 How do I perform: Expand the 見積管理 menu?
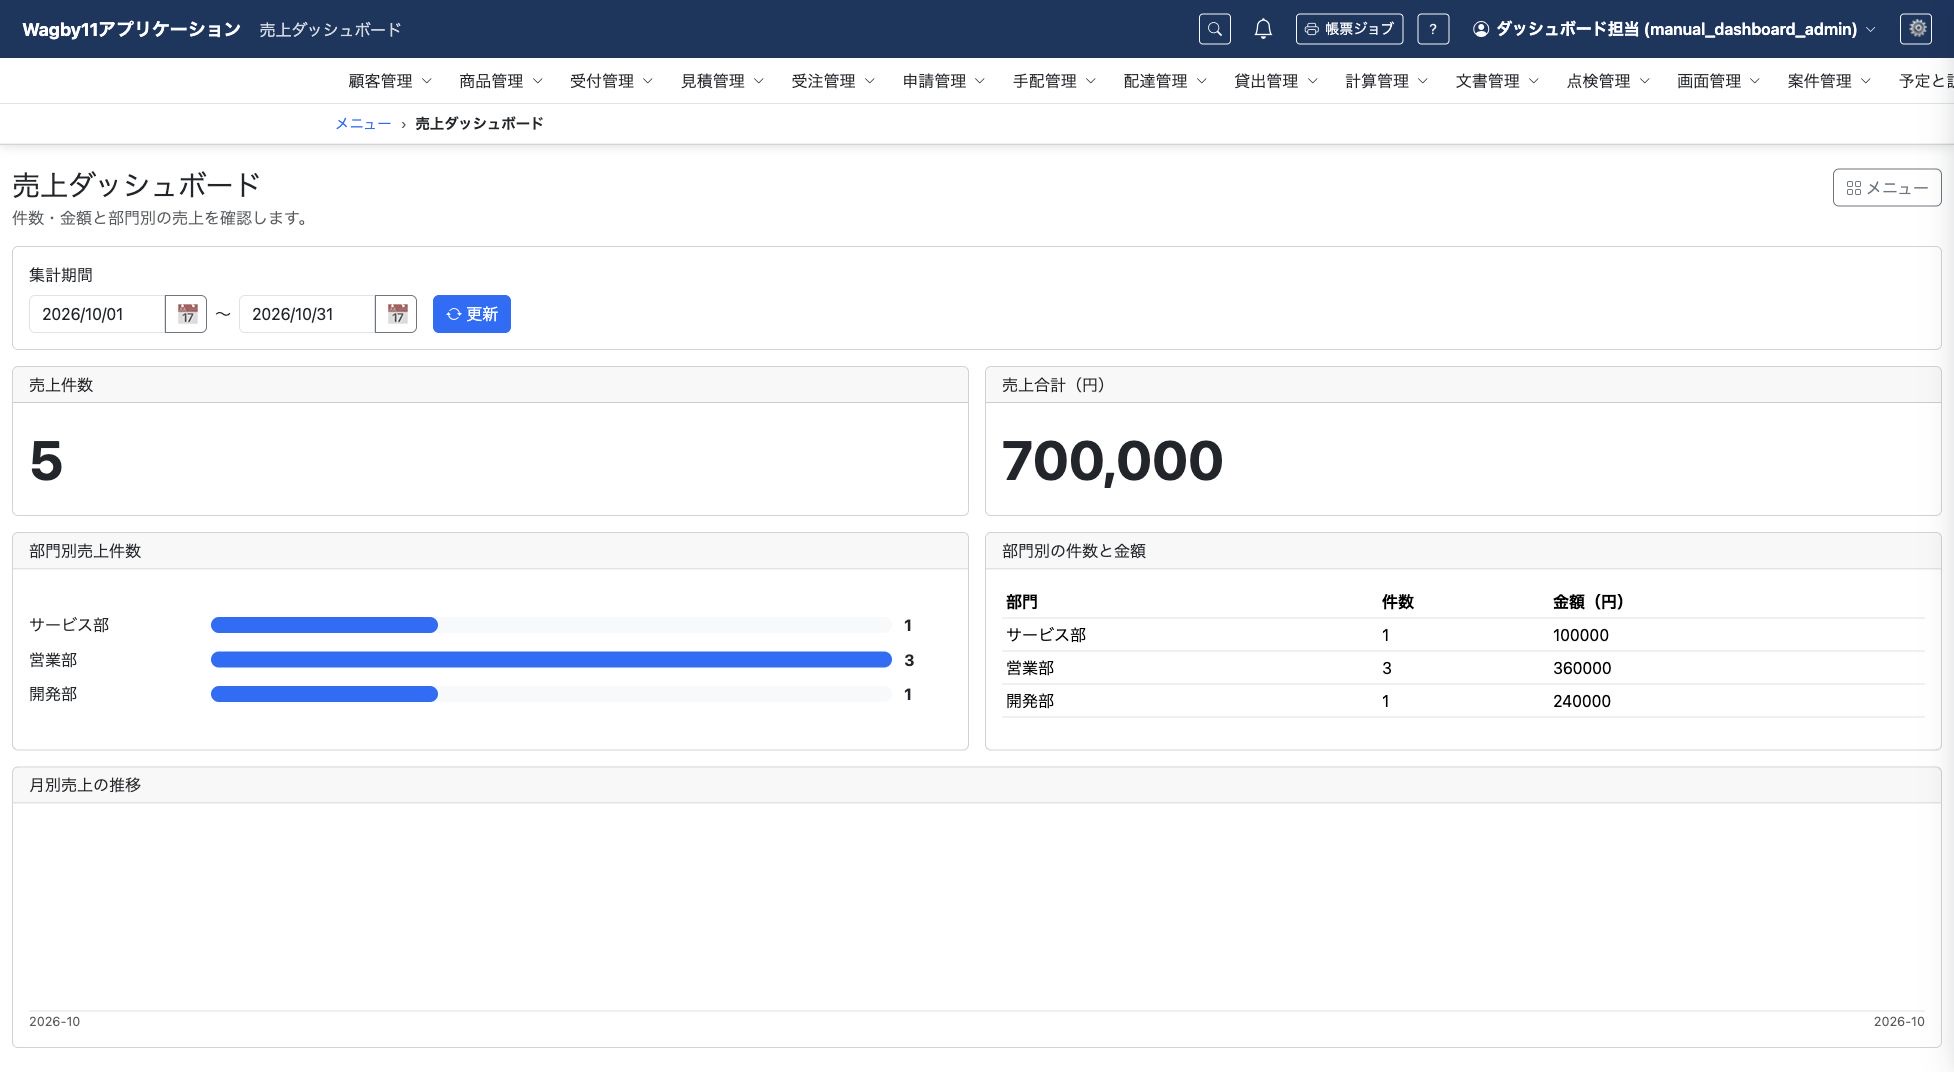[722, 81]
